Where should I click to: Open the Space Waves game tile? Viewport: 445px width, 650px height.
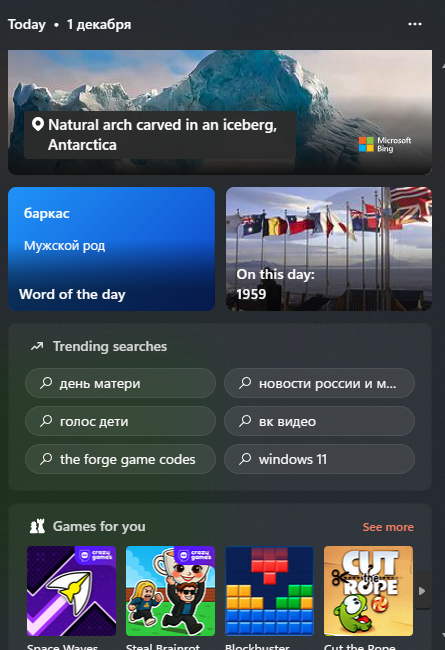(x=71, y=591)
